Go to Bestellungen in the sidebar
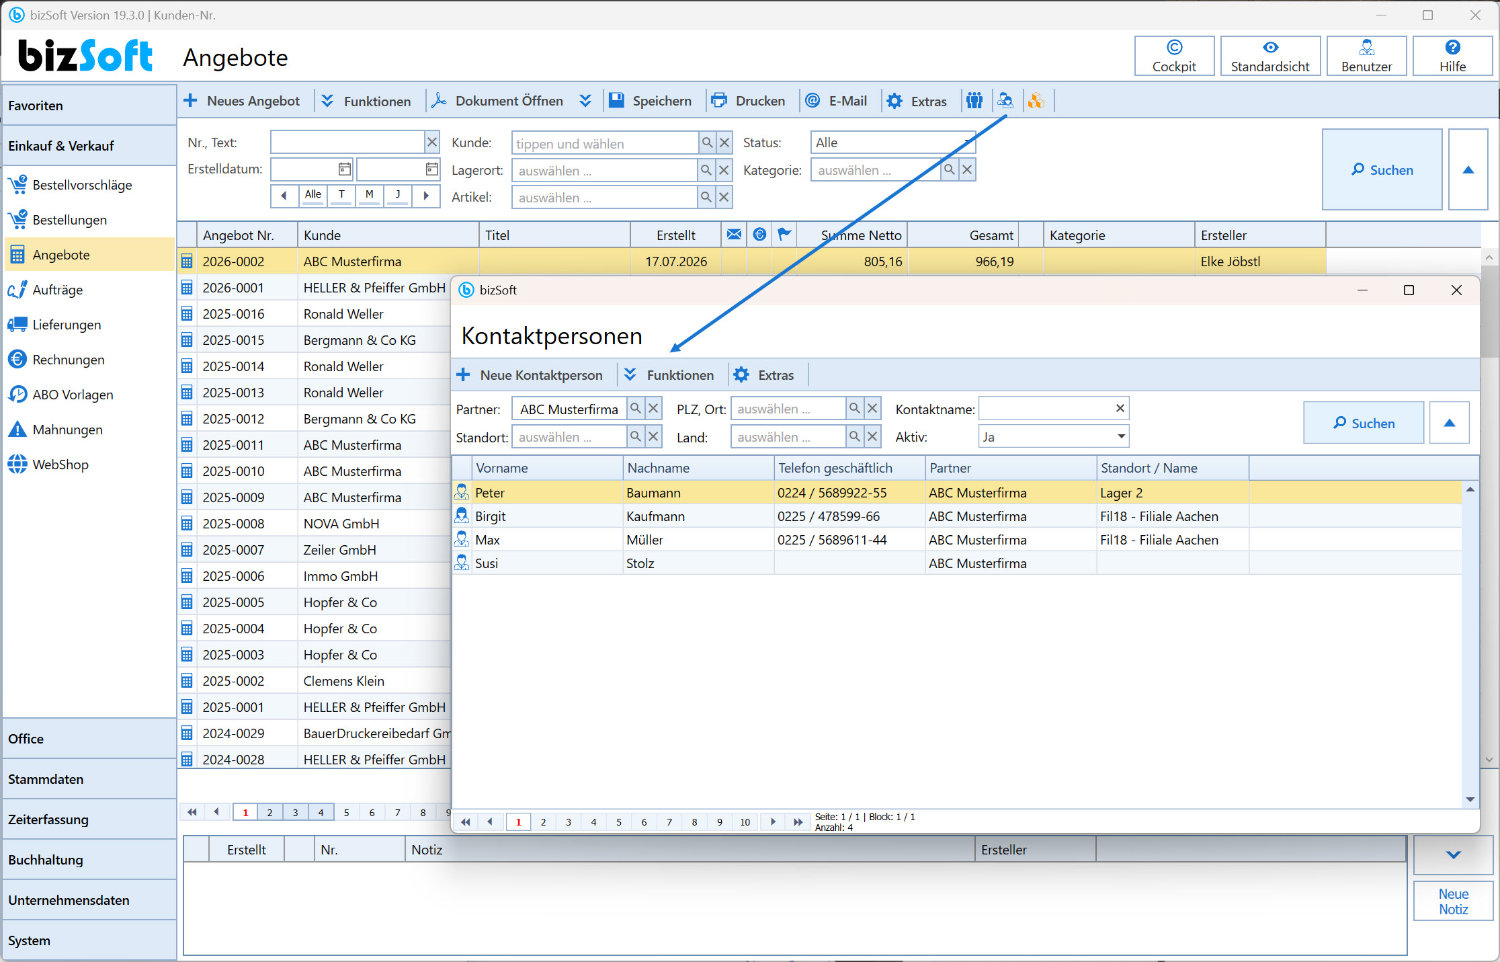Screen dimensions: 1500x962 tap(88, 220)
